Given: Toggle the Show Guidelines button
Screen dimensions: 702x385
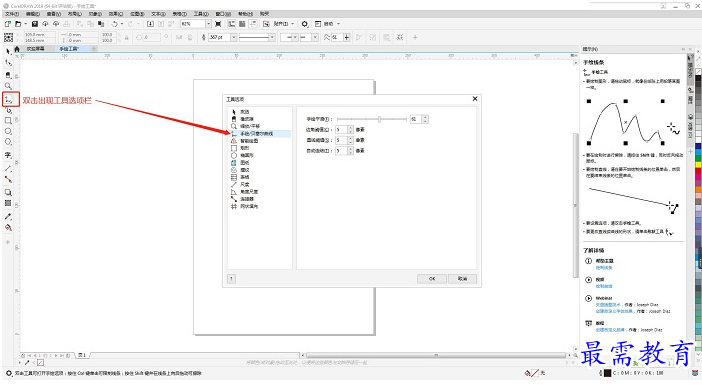Looking at the screenshot, I should [253, 24].
